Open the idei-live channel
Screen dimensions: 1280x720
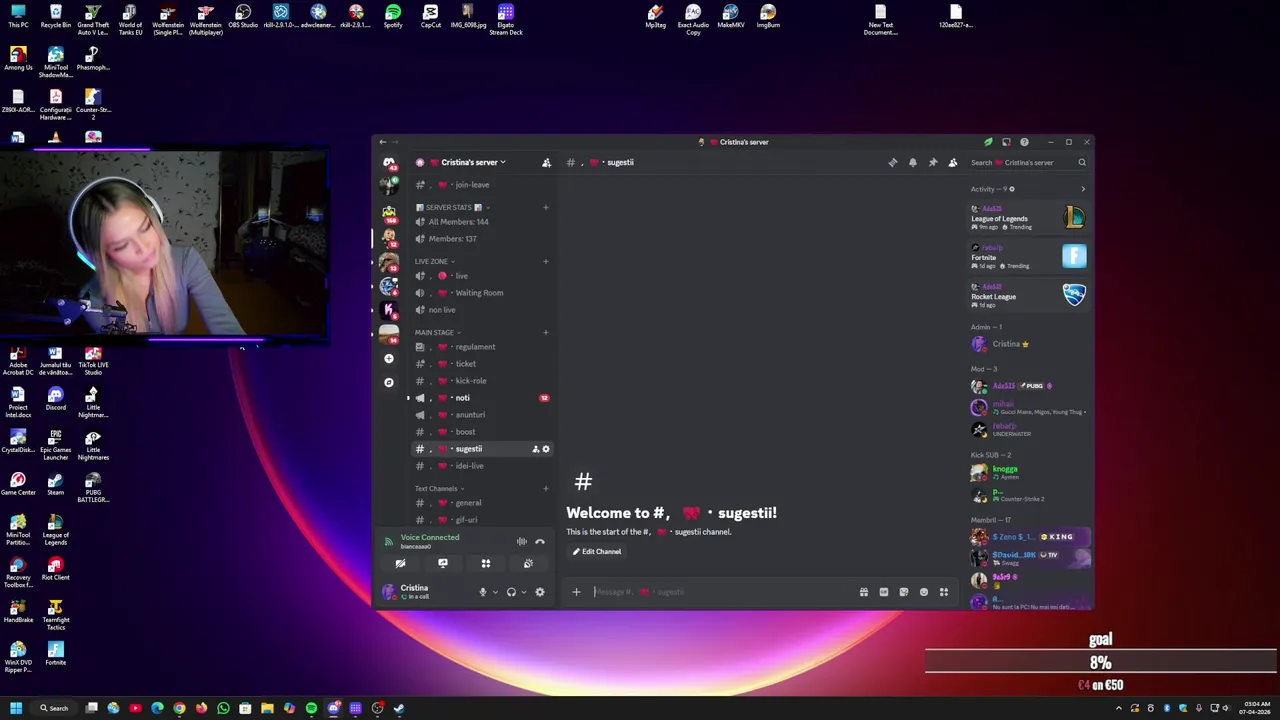[x=482, y=466]
